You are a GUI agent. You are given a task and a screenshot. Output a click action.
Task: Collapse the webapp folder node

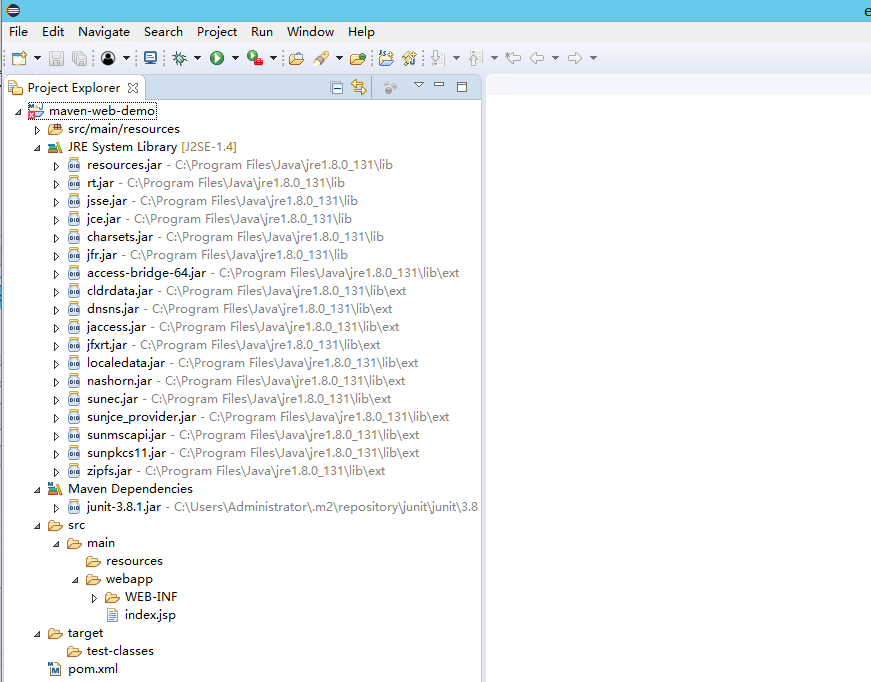point(75,580)
